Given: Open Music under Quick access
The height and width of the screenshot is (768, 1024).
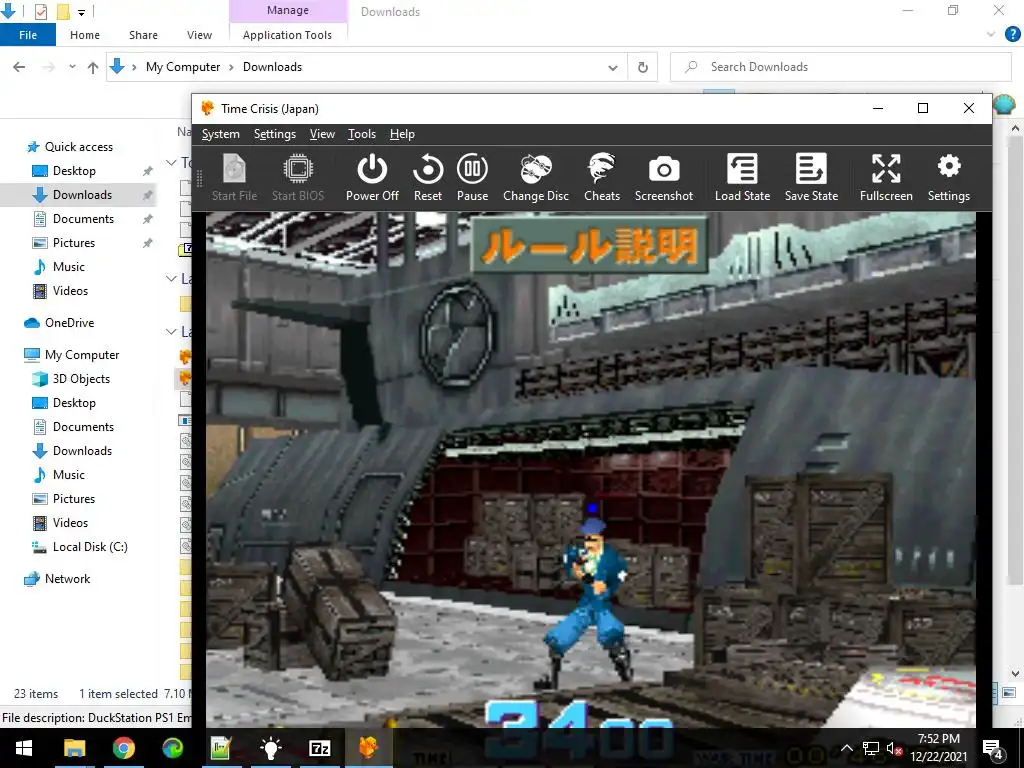Looking at the screenshot, I should [69, 266].
